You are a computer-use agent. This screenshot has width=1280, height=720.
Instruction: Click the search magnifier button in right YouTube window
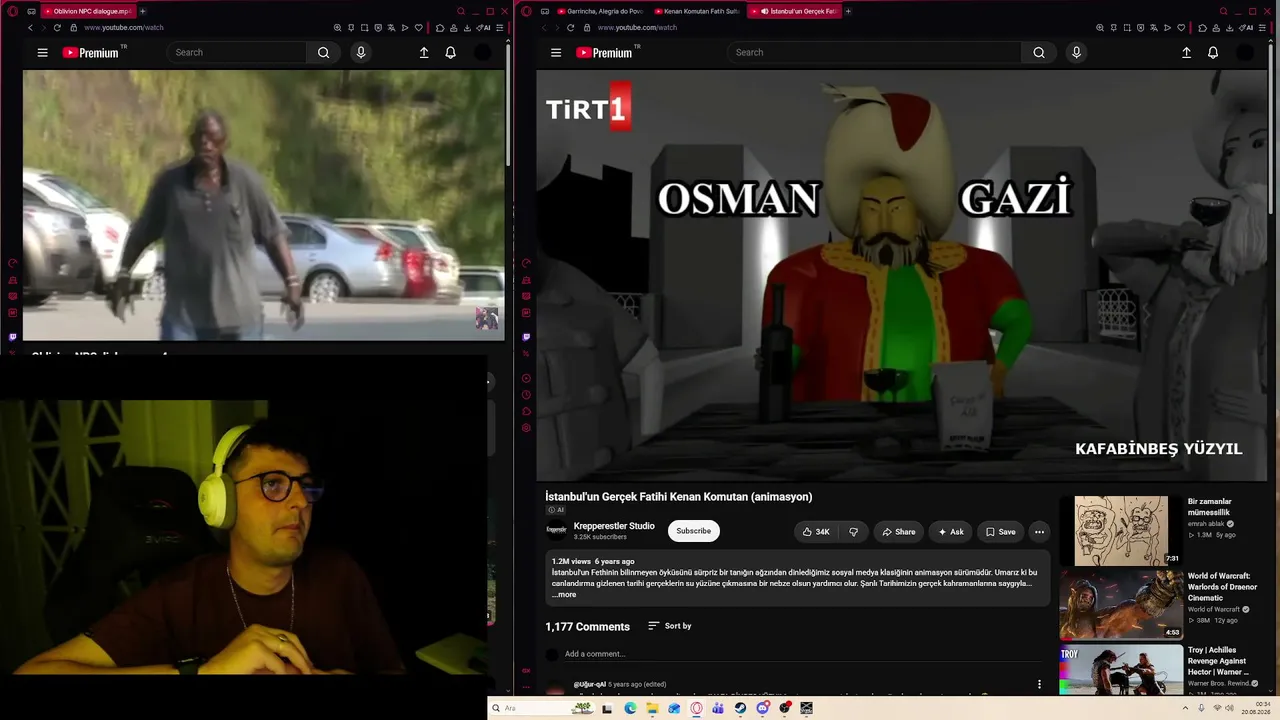point(1039,53)
